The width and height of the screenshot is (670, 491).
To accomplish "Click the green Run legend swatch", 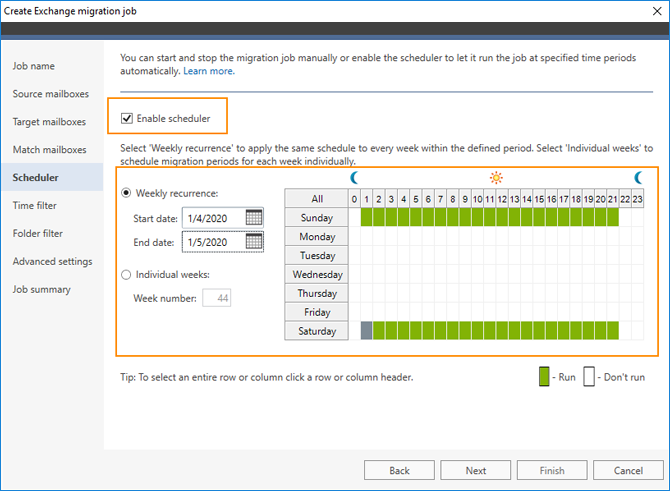I will pyautogui.click(x=544, y=376).
